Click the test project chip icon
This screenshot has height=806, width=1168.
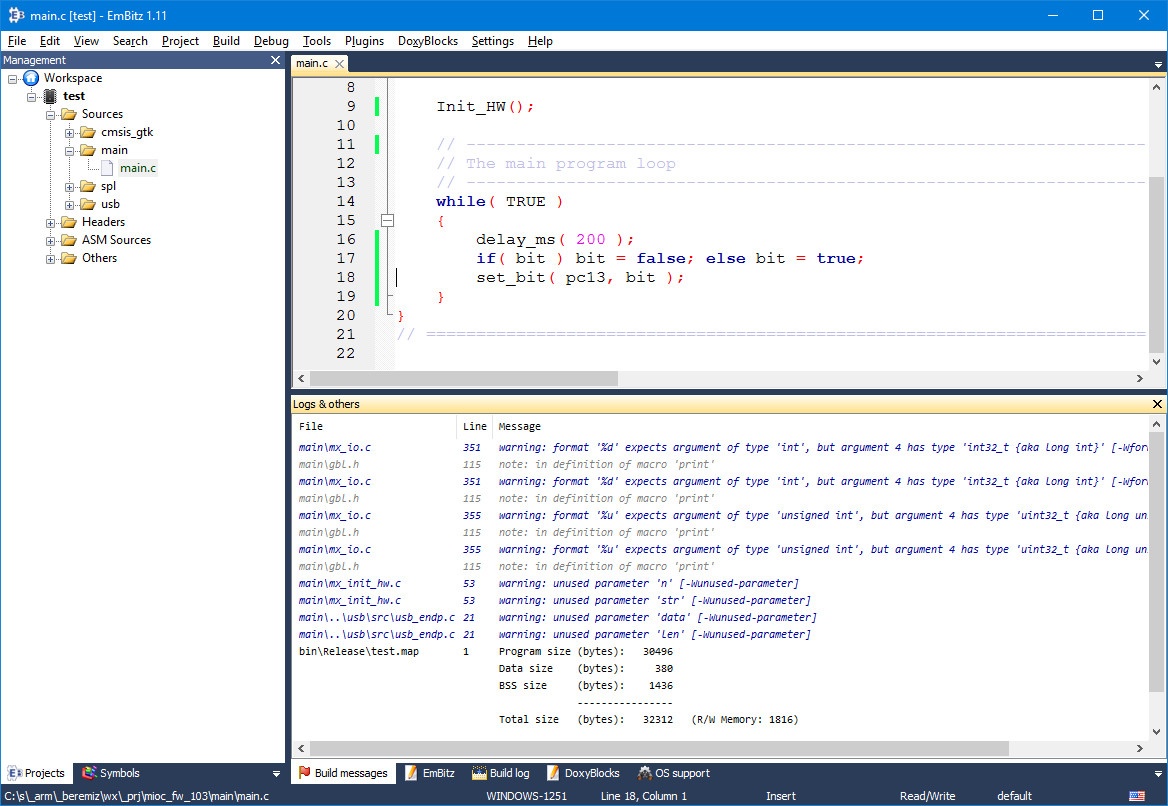coord(50,96)
